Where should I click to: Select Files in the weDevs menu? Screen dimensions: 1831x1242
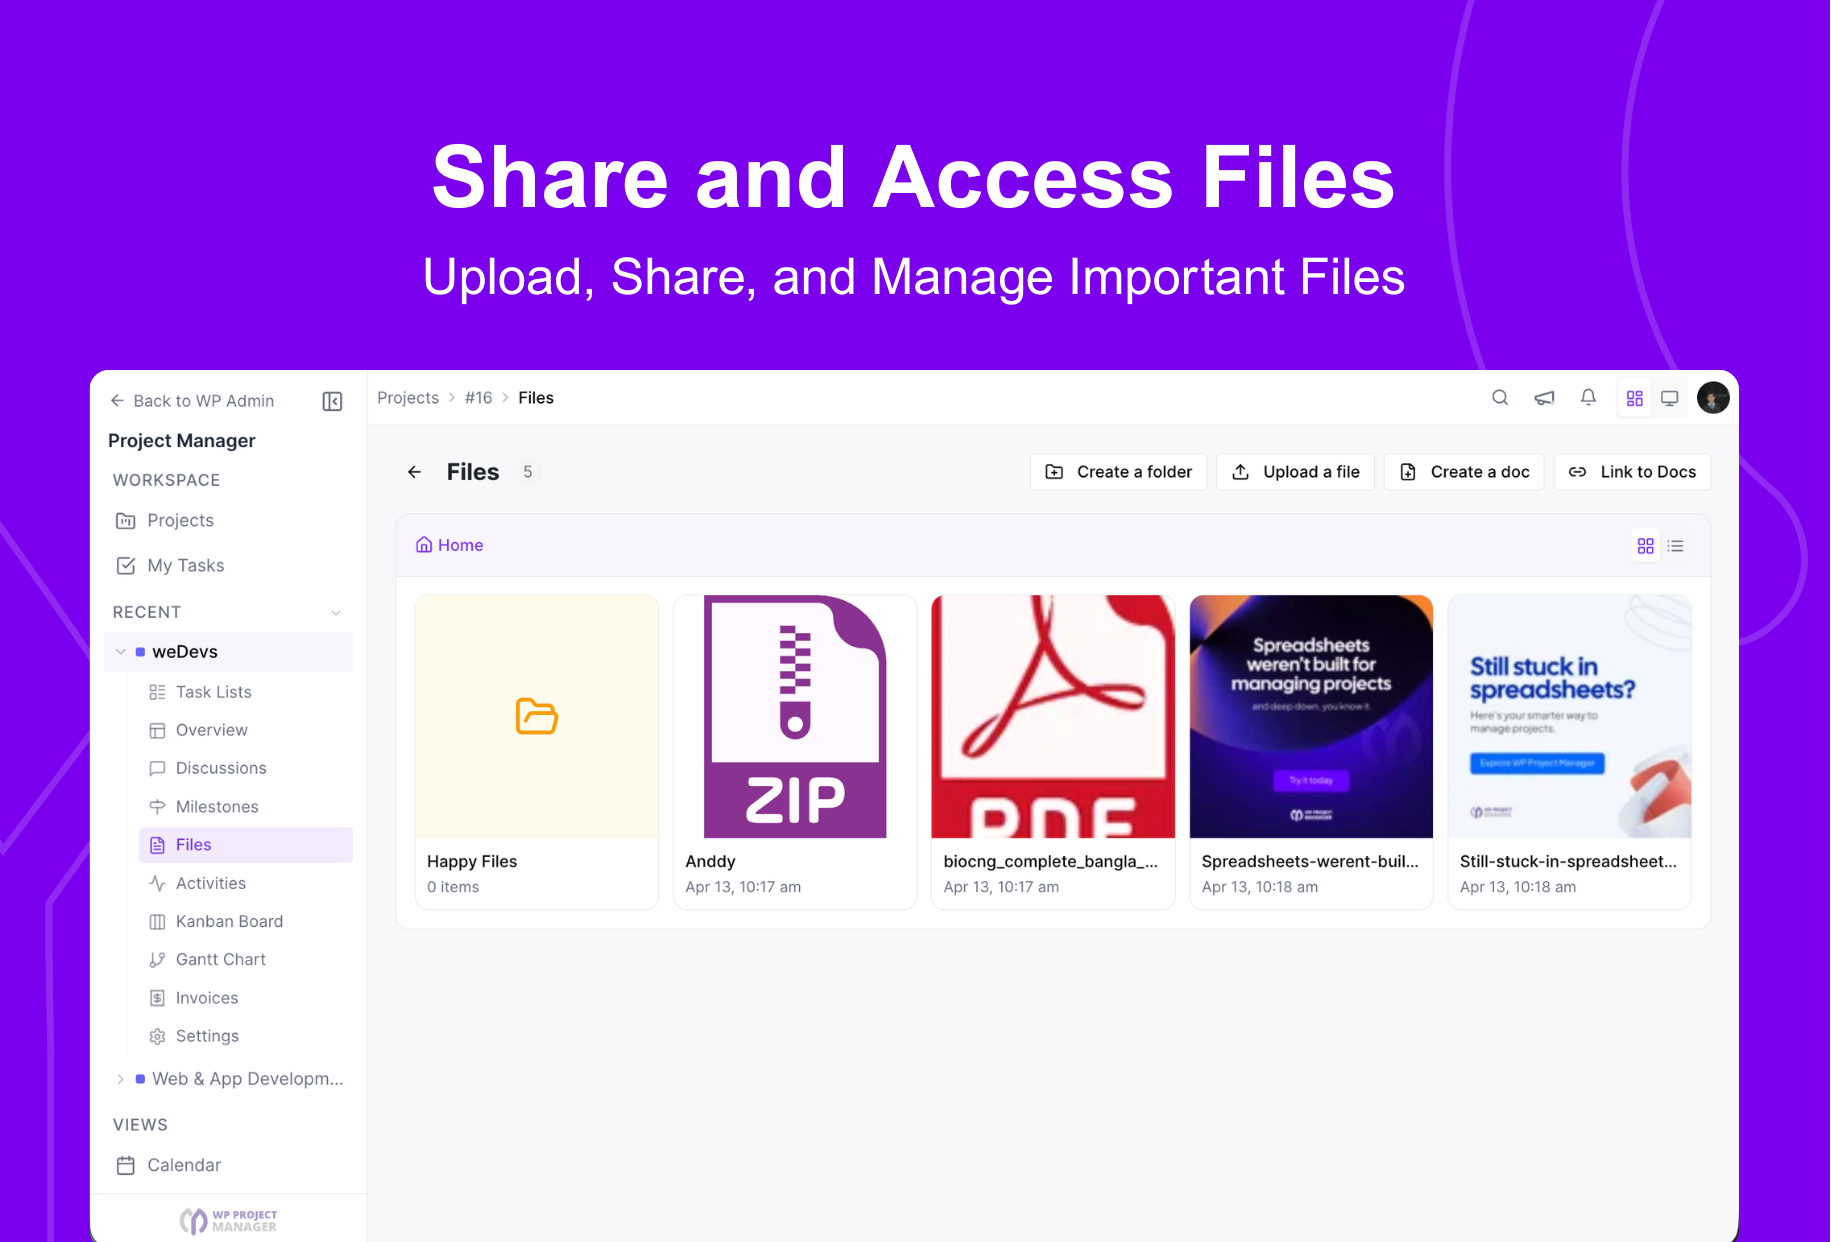(245, 845)
